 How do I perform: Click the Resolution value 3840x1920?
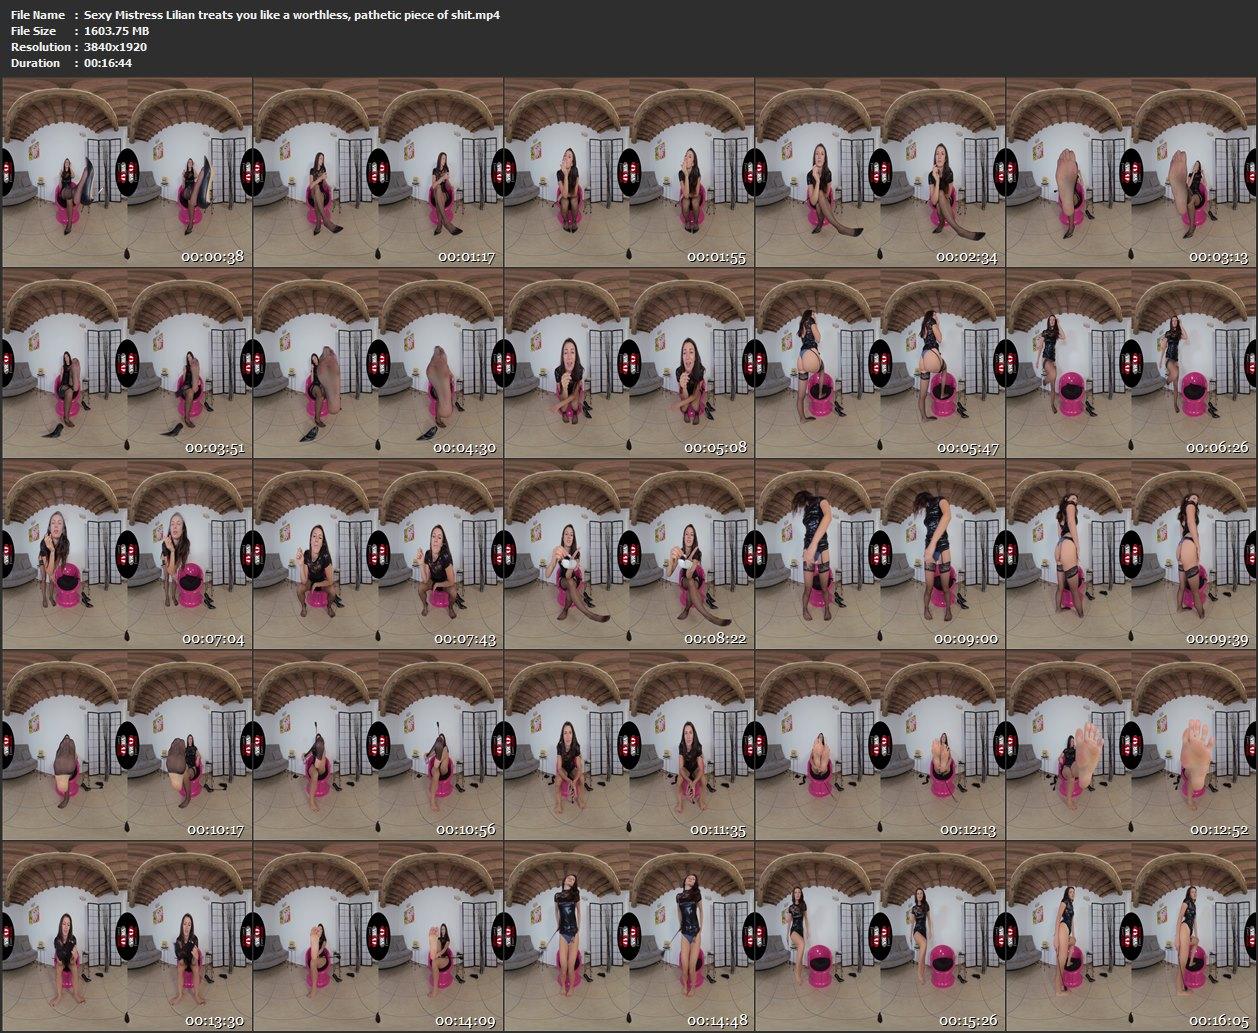click(115, 47)
